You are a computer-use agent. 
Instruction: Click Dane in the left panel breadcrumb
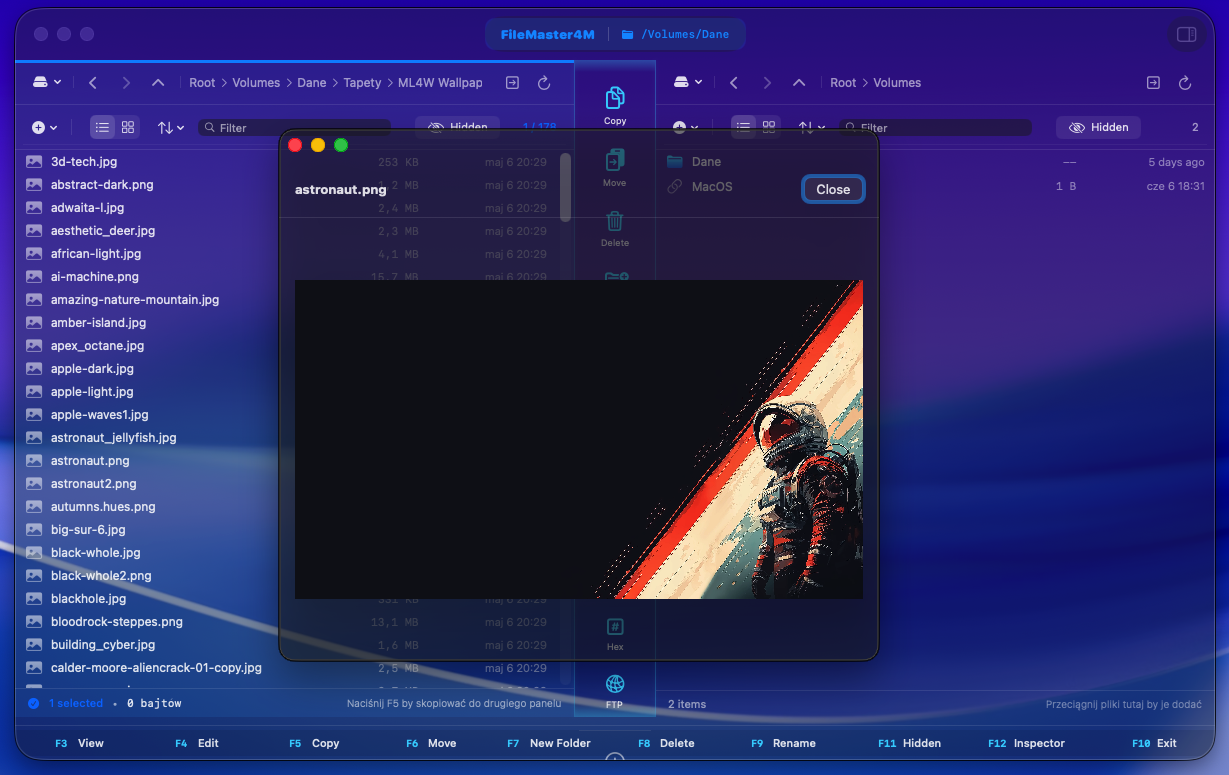[x=312, y=83]
